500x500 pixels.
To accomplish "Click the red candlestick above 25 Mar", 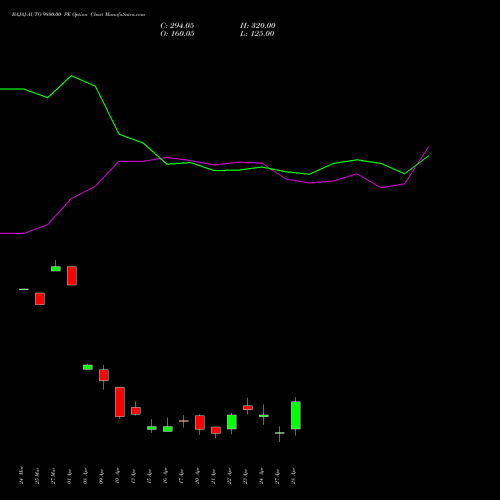I will [x=40, y=299].
